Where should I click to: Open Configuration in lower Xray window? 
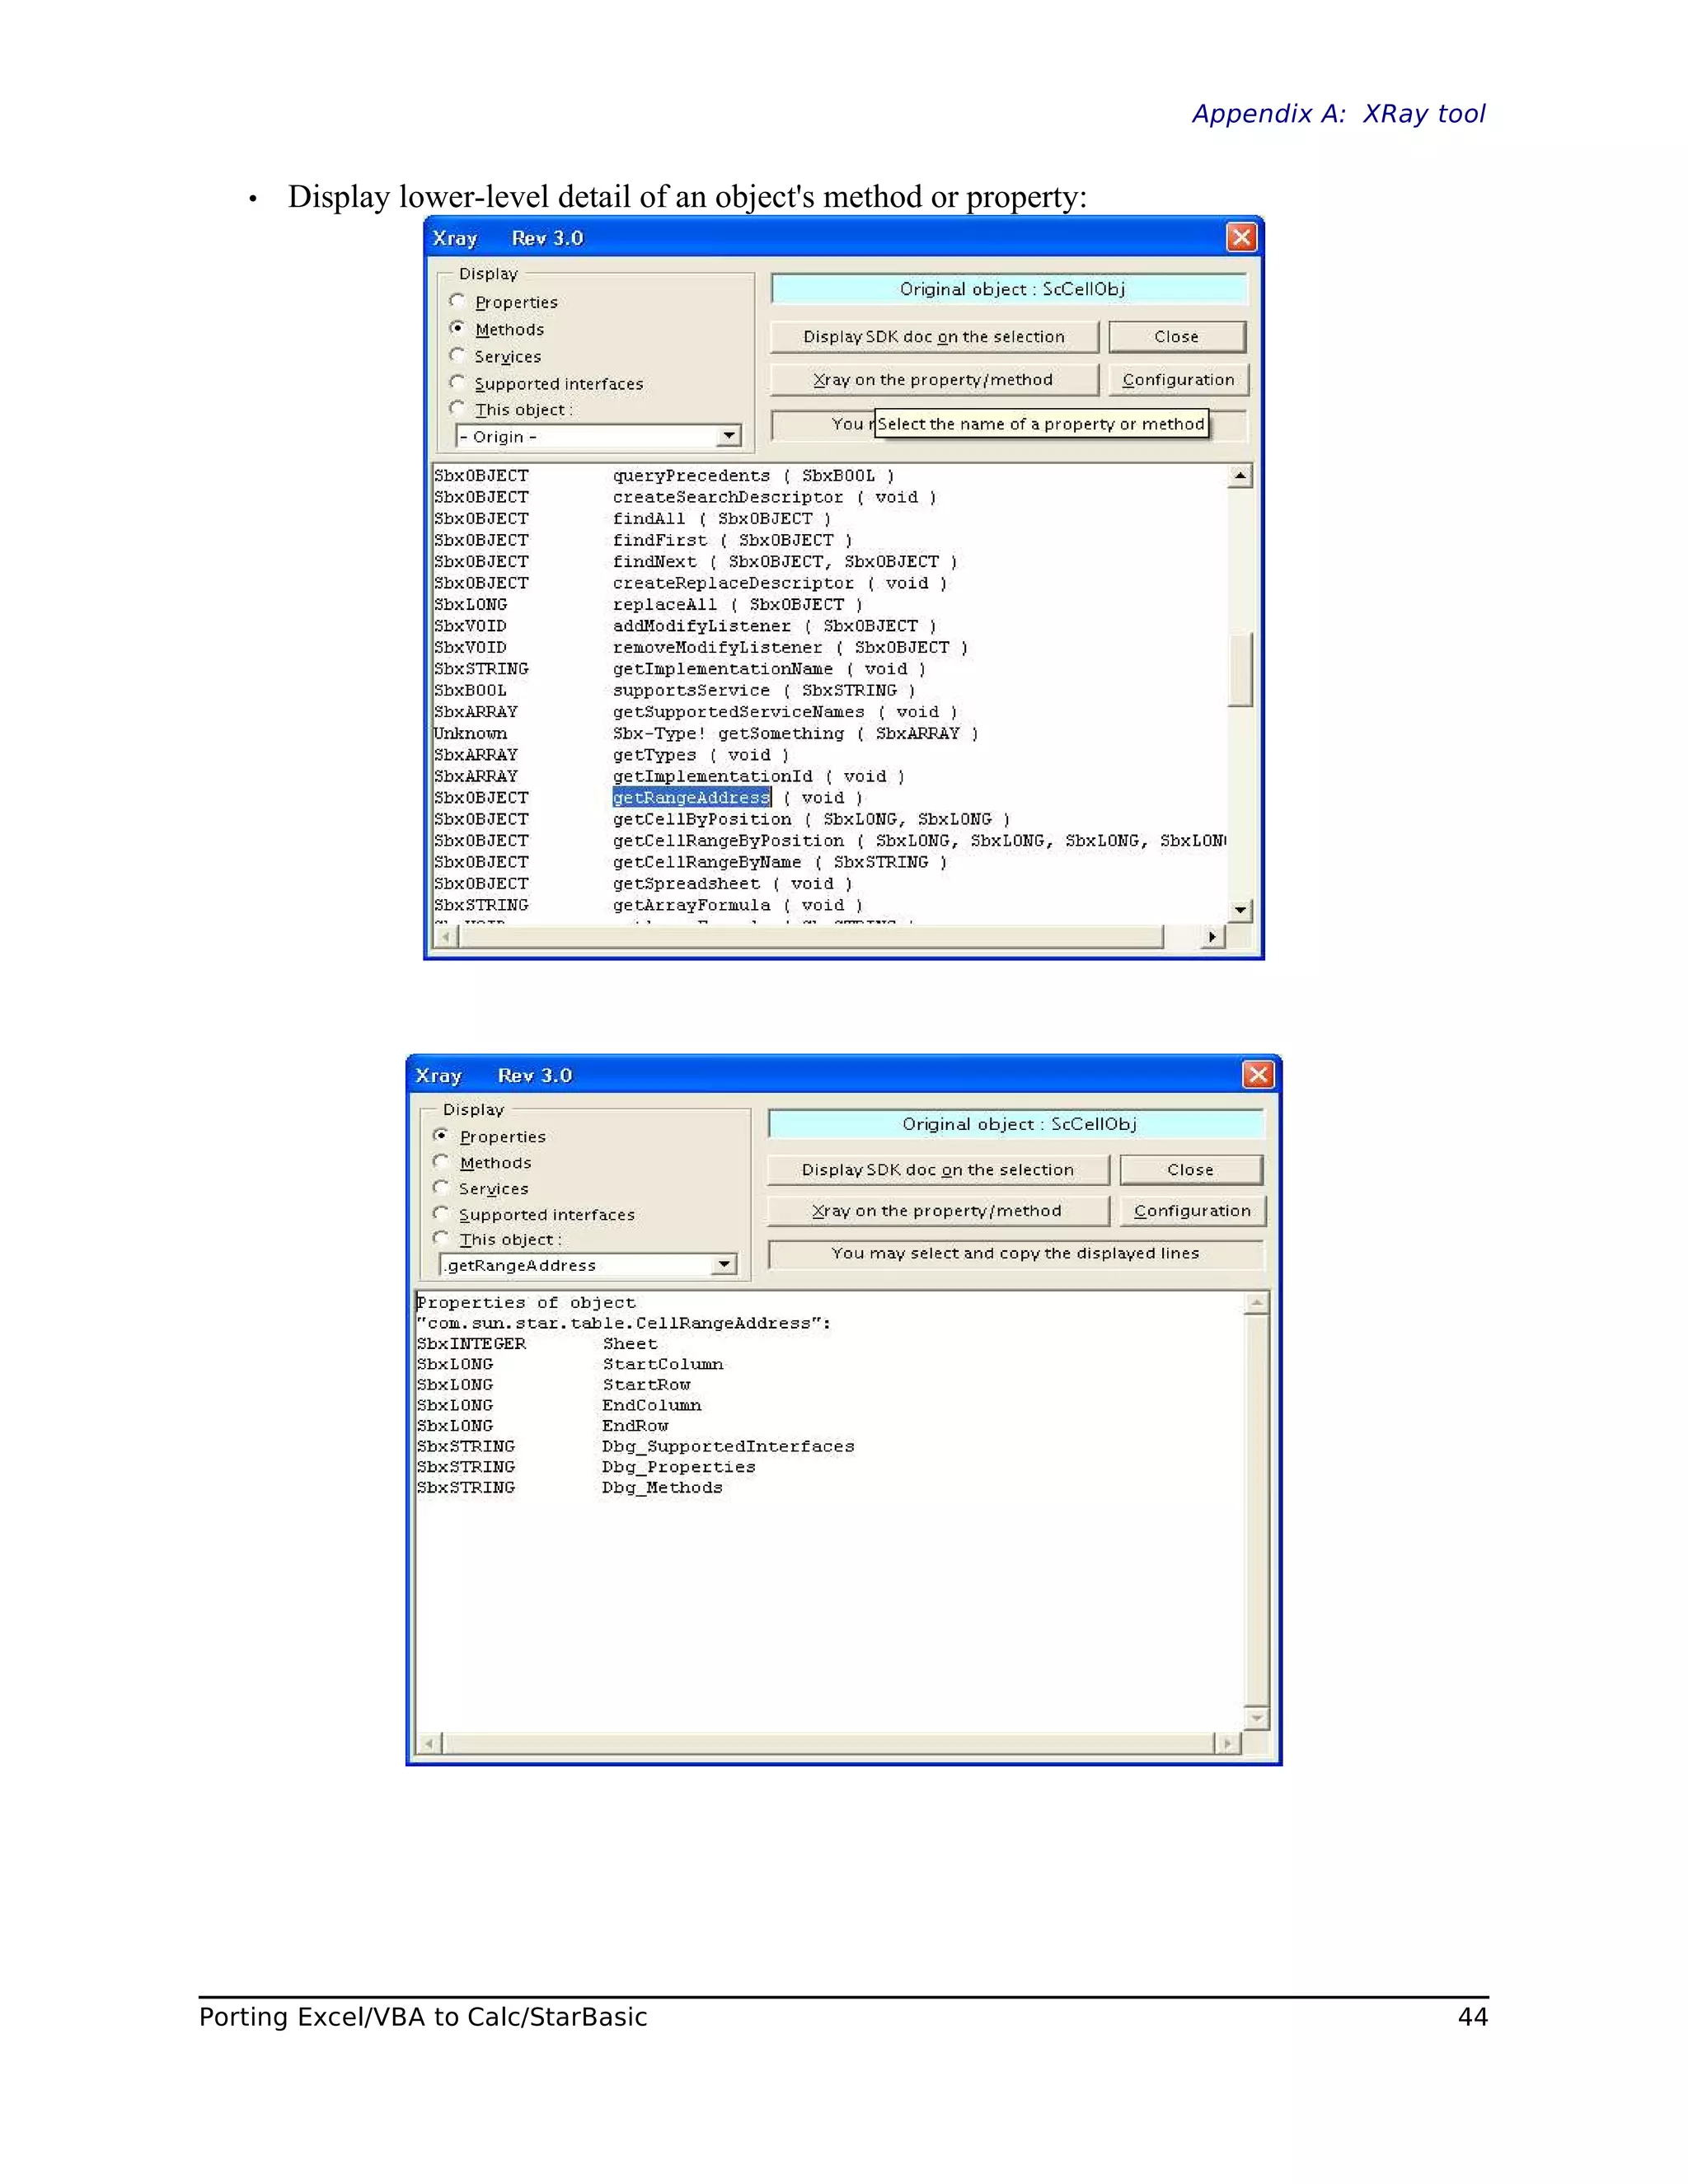pyautogui.click(x=1192, y=1211)
